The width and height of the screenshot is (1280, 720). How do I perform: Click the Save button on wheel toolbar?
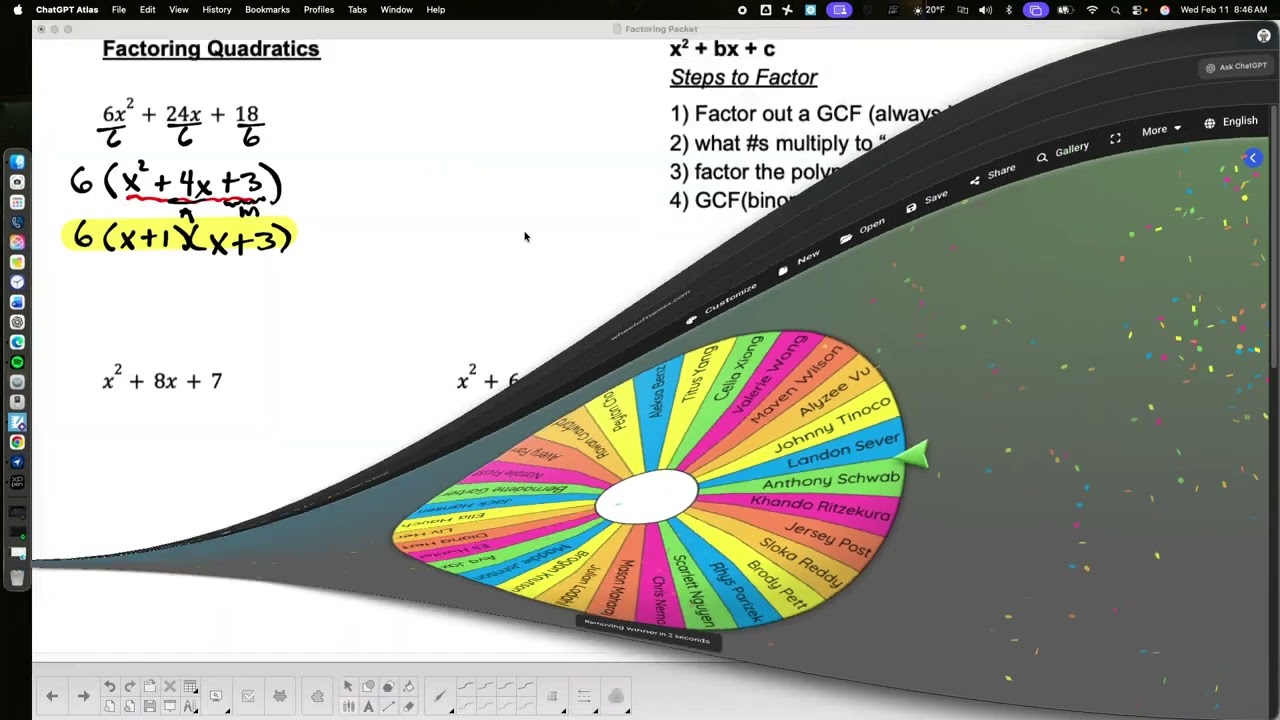pos(928,202)
